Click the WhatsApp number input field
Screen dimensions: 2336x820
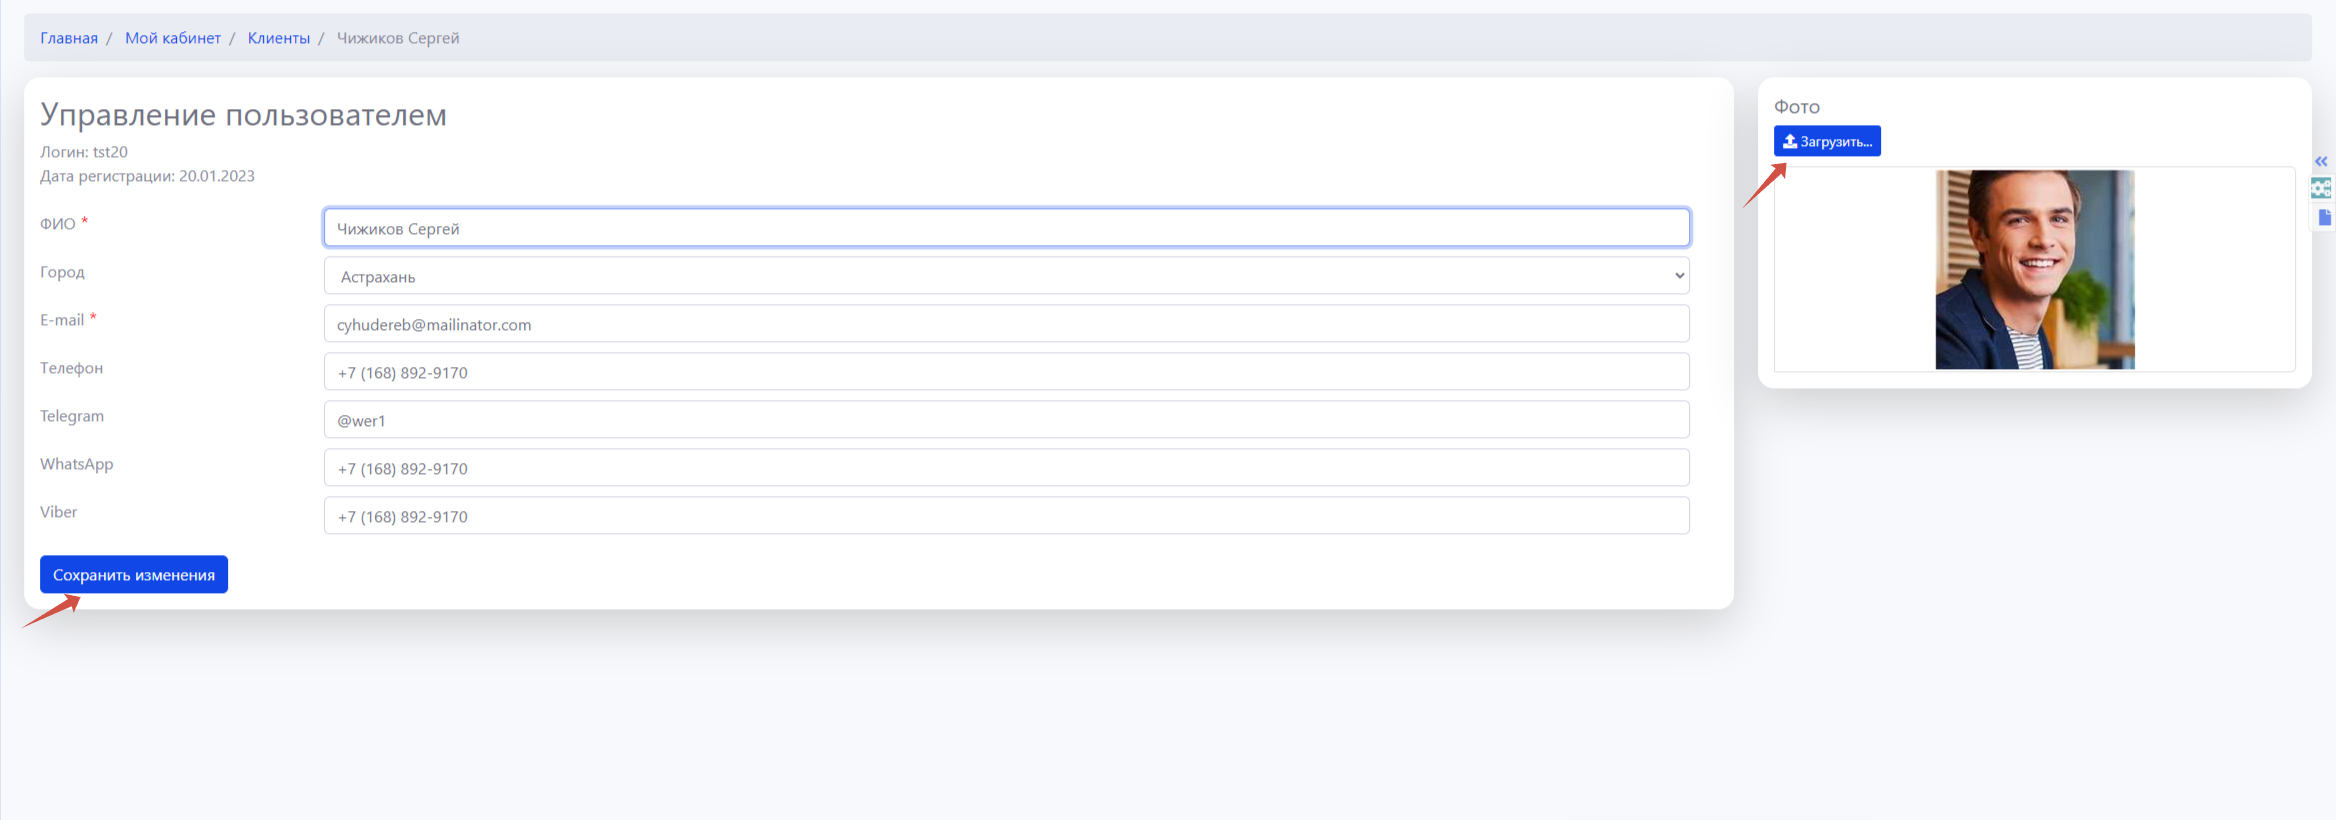(1006, 468)
